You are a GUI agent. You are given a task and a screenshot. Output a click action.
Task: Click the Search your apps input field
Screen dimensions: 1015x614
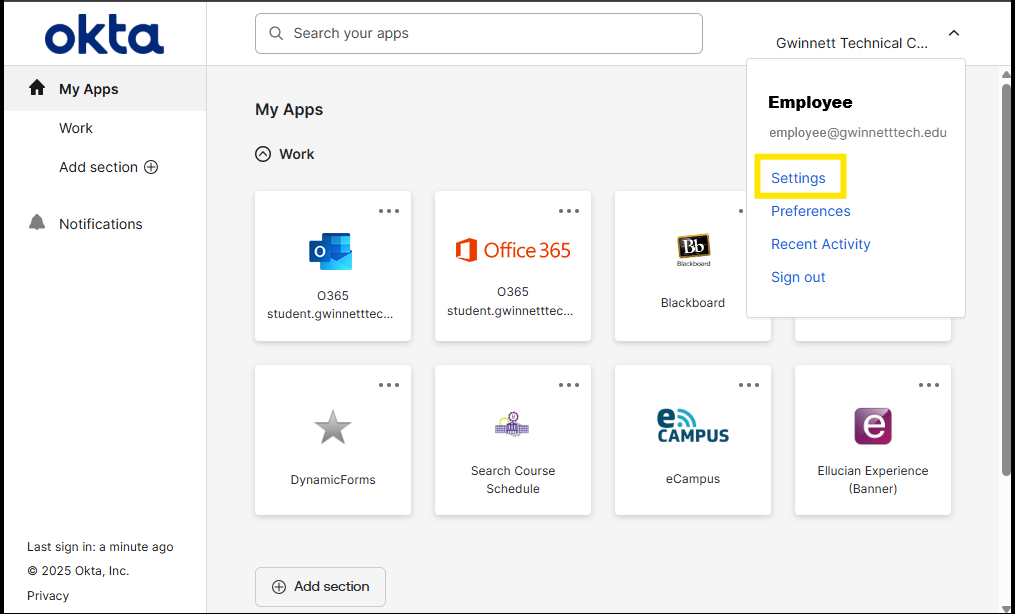coord(478,33)
